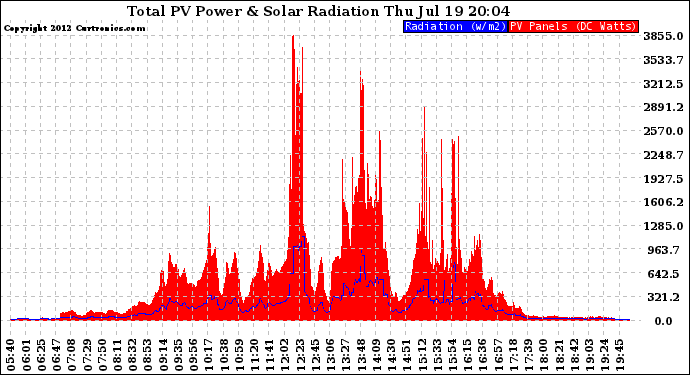690x375 pixels.
Task: Click the 'Copyright 2012 Cartronics.com' text
Action: [75, 28]
